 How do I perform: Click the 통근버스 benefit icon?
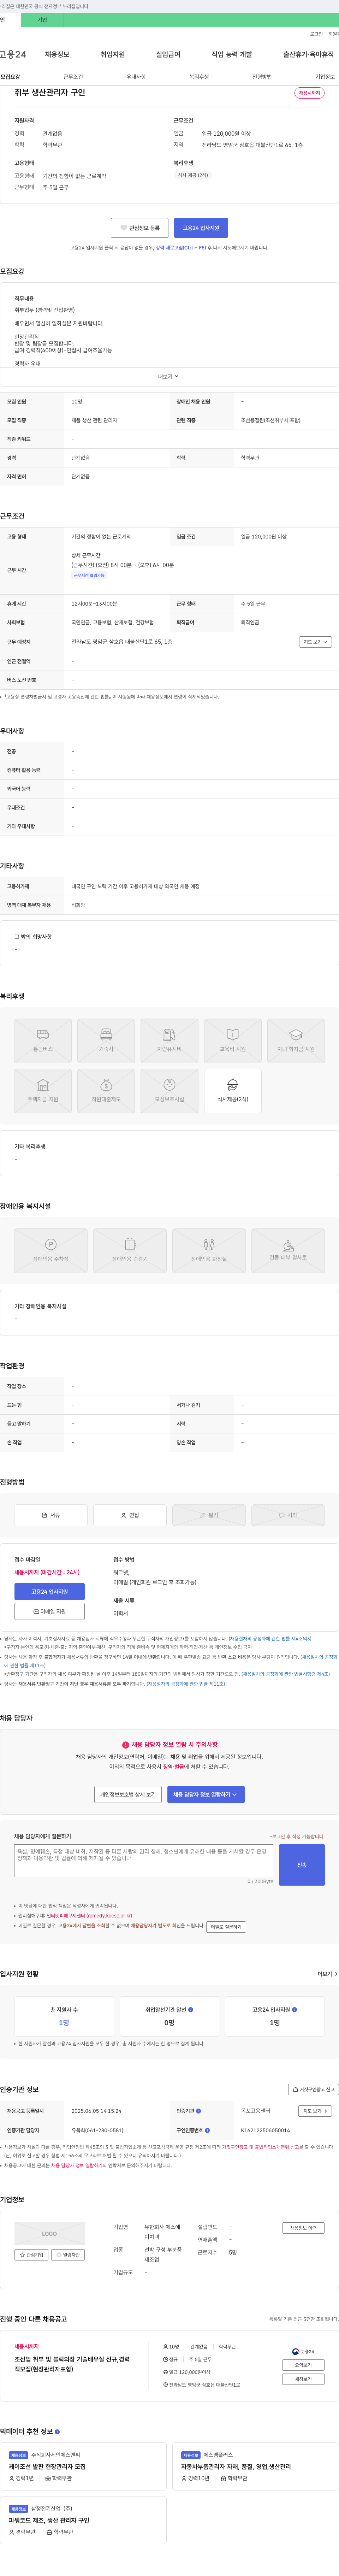pos(43,1040)
